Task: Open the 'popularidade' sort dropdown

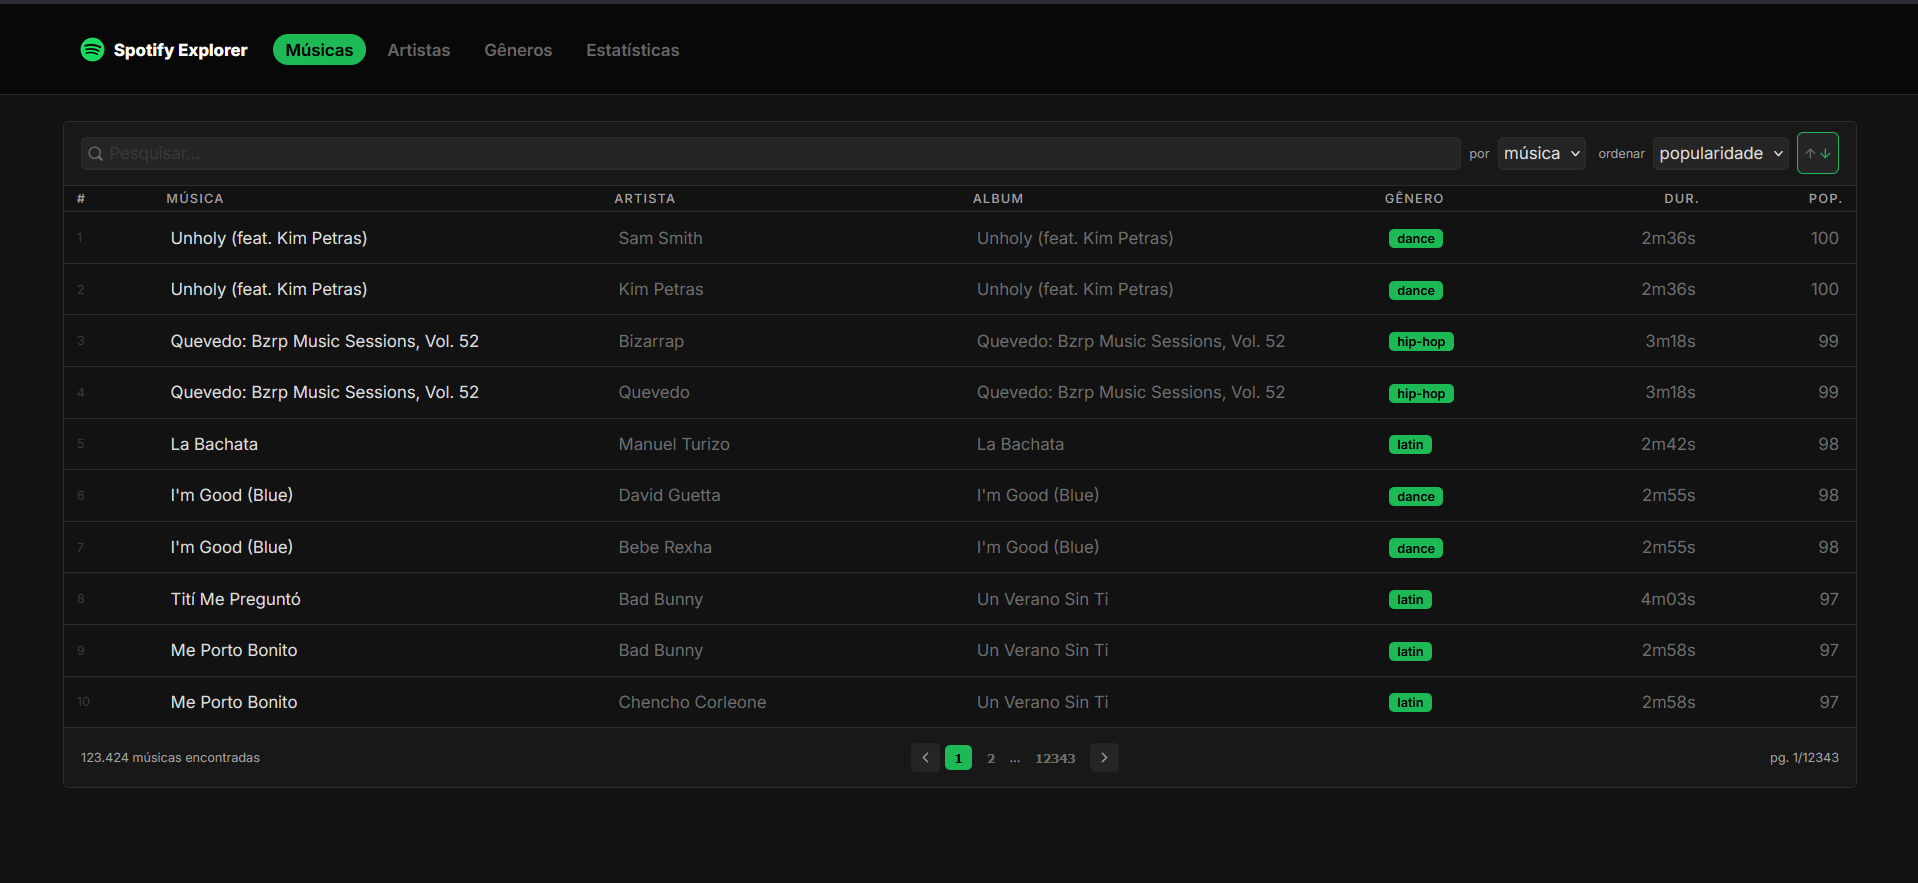Action: (1720, 153)
